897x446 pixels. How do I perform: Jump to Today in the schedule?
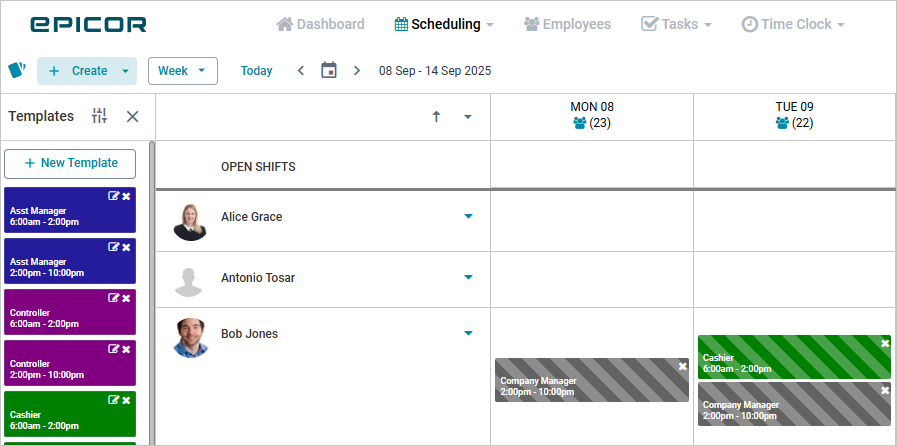point(256,71)
